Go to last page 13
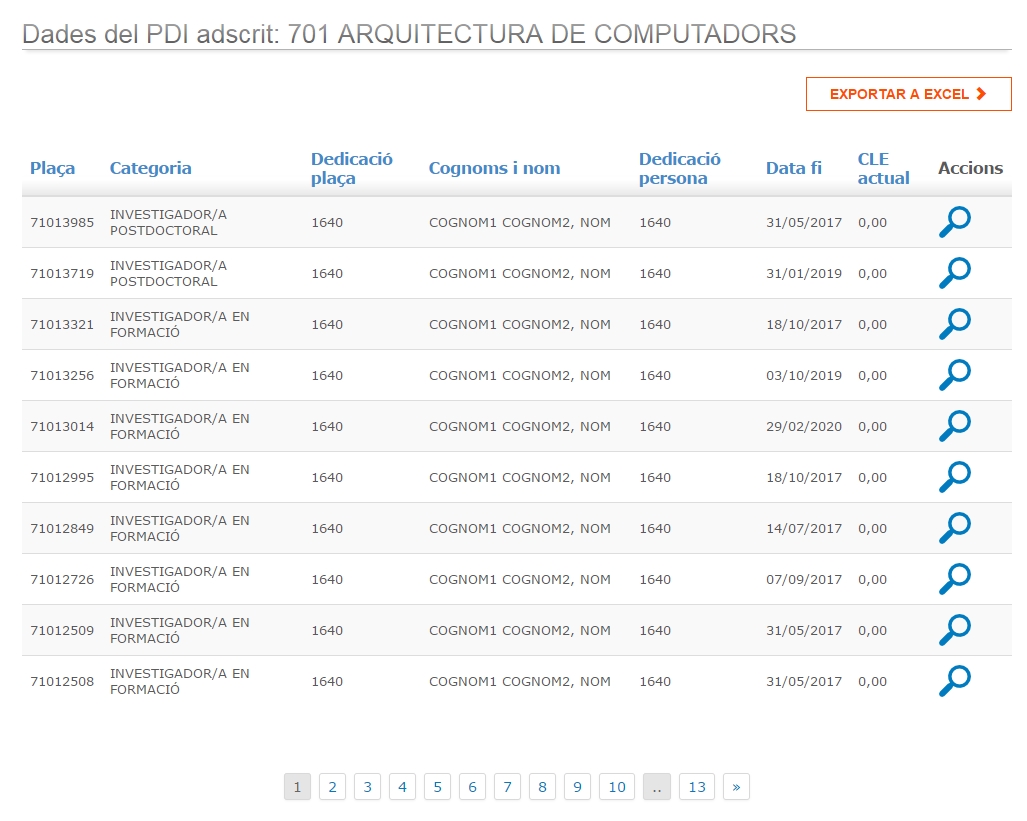1027x821 pixels. point(697,787)
